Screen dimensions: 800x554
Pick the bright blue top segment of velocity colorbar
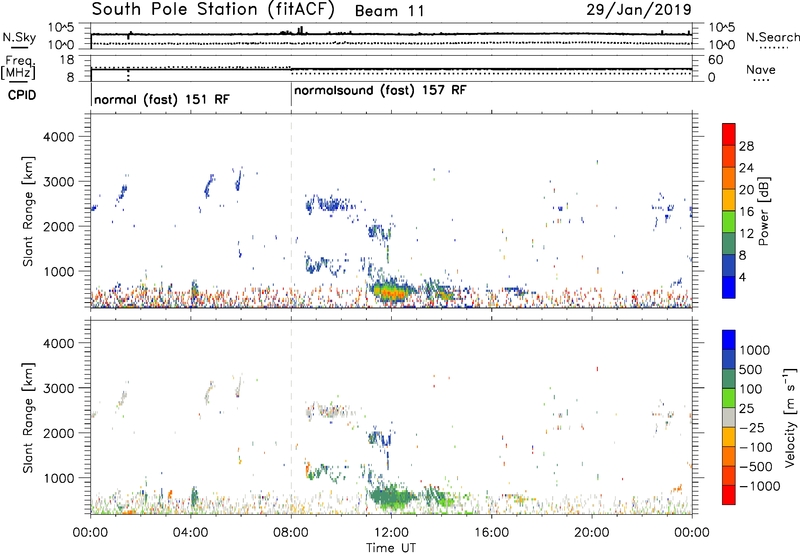pos(729,340)
